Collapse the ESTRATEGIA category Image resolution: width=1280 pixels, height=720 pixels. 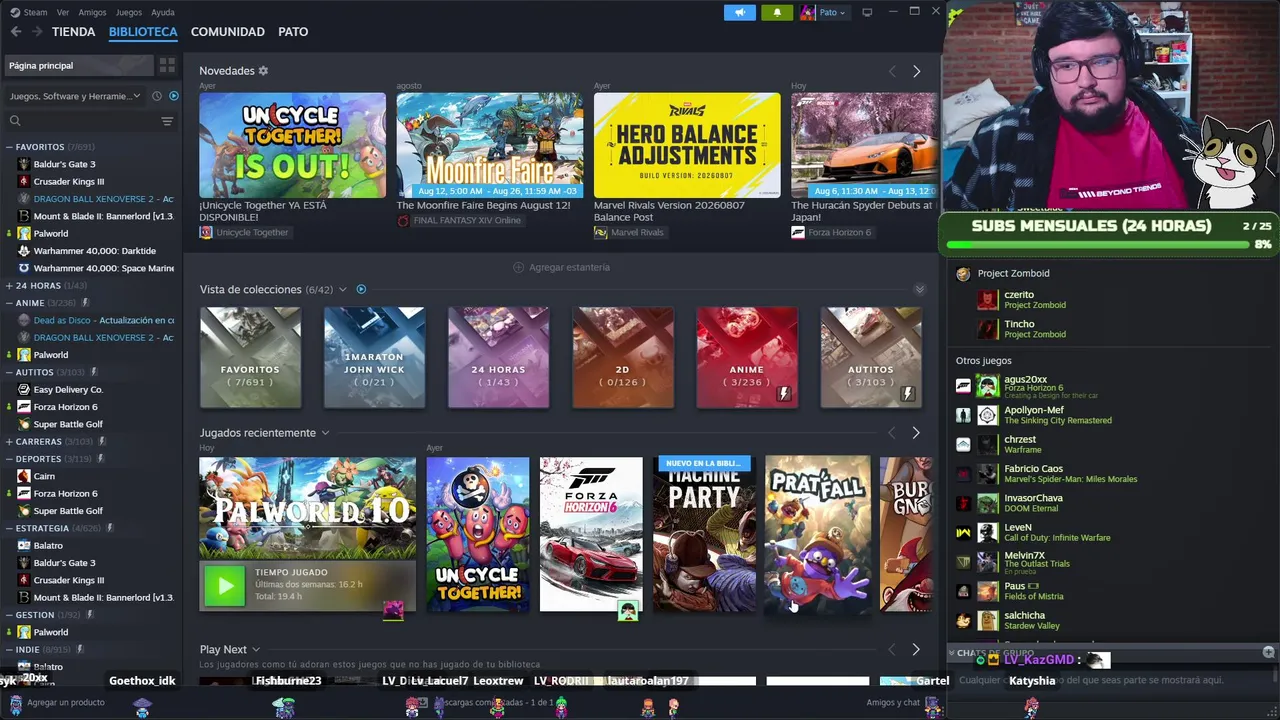pos(9,528)
